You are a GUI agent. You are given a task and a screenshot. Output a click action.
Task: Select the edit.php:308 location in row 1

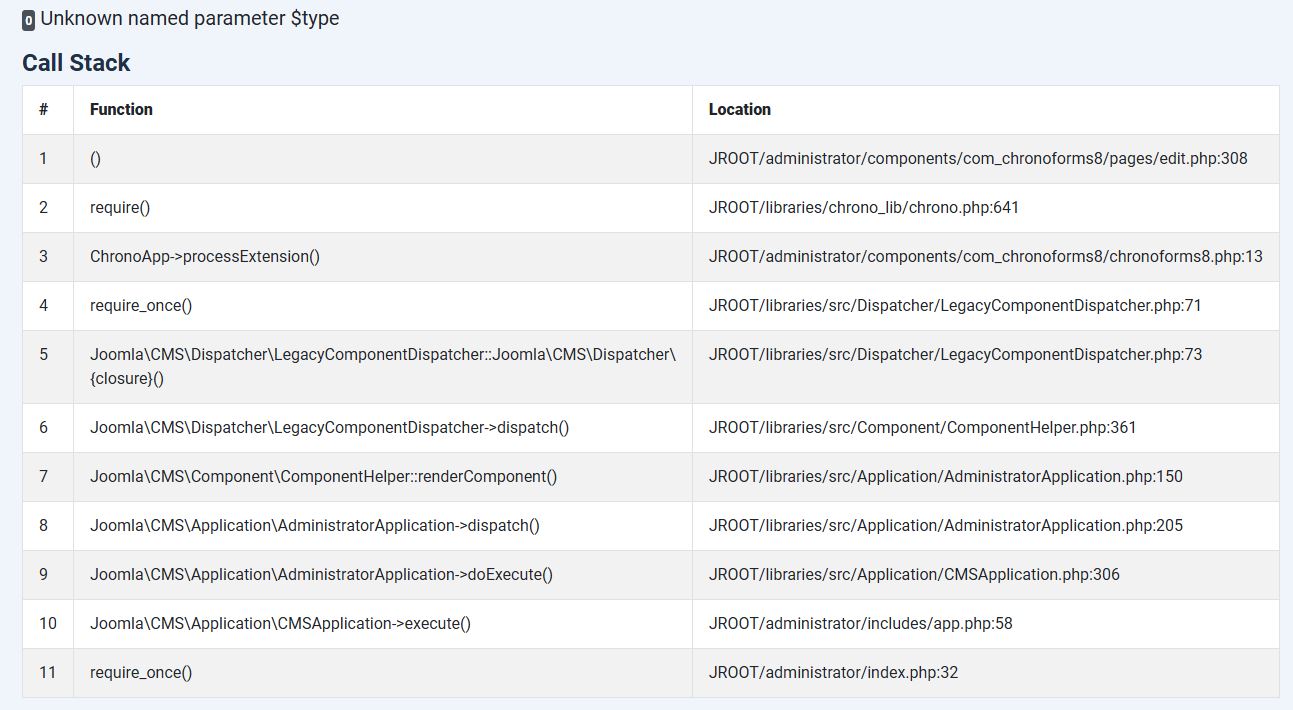pos(977,158)
